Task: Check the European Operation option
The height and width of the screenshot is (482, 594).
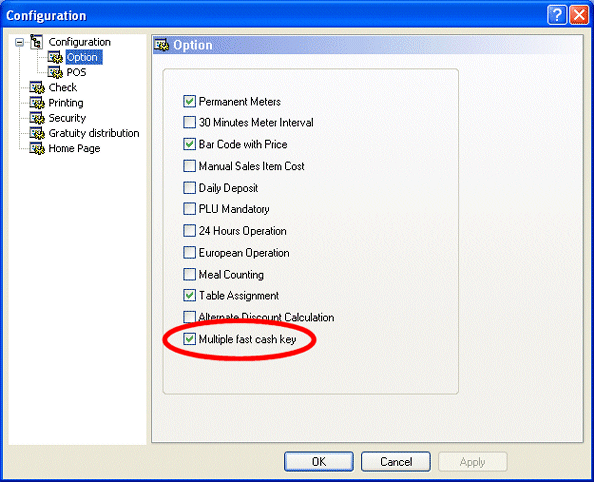Action: click(189, 252)
